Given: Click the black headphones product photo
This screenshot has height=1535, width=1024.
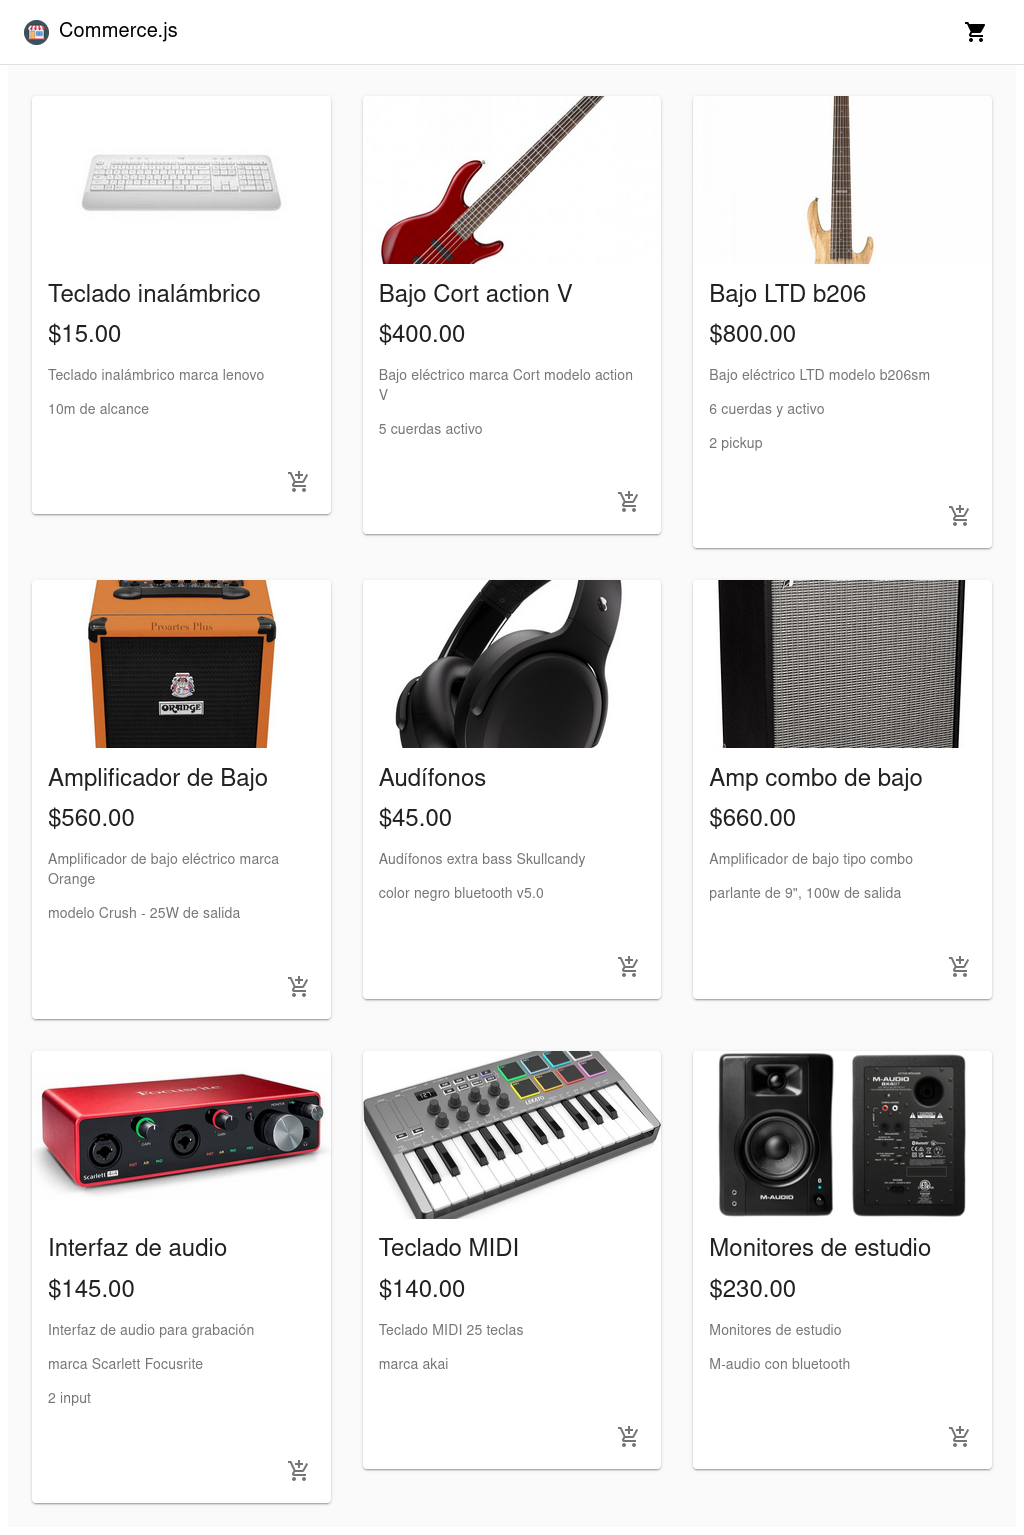Looking at the screenshot, I should [x=511, y=664].
